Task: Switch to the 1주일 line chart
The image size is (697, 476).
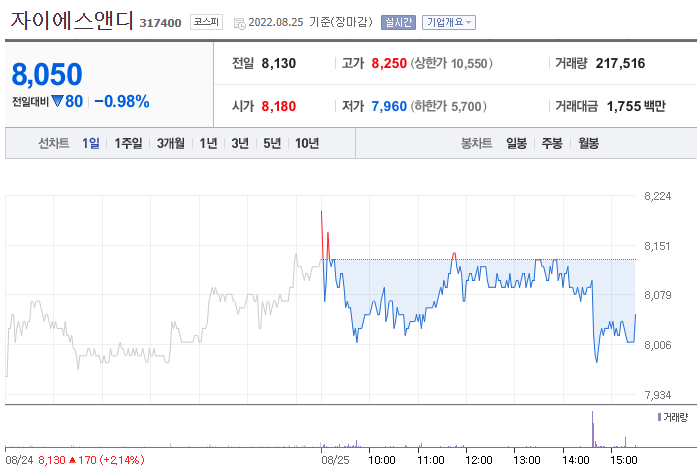Action: click(x=128, y=143)
